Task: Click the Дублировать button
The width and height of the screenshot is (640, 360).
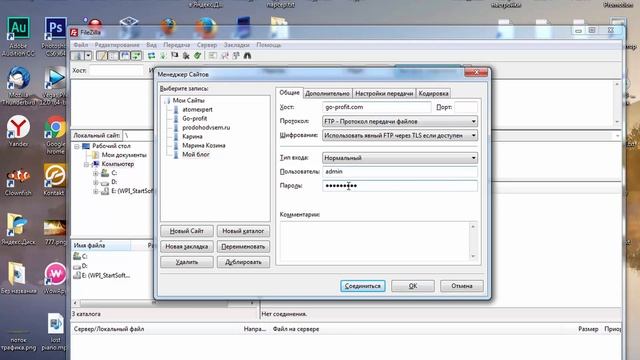Action: click(x=243, y=262)
